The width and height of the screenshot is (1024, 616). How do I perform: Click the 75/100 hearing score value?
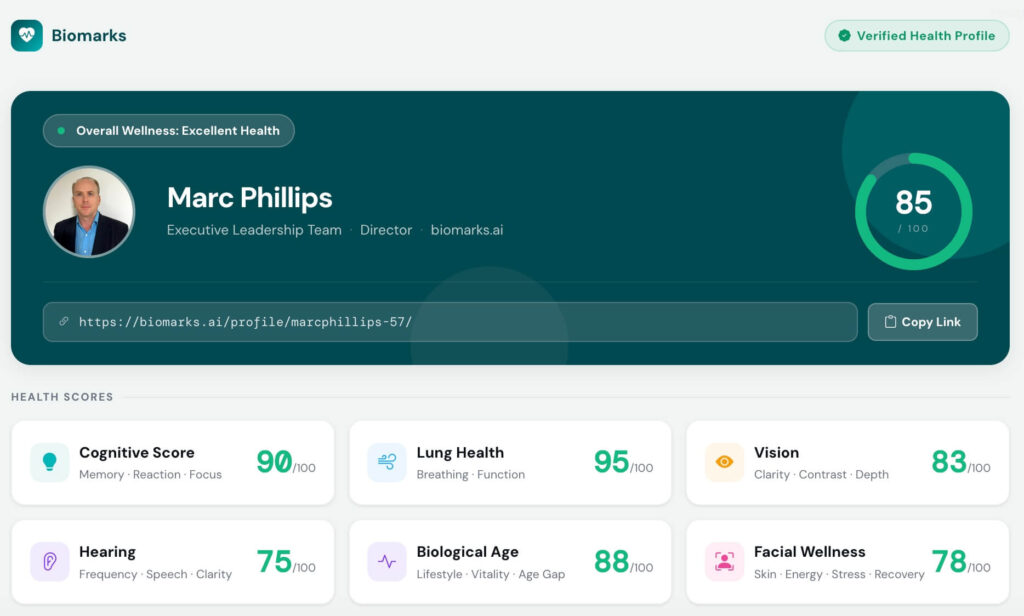286,561
